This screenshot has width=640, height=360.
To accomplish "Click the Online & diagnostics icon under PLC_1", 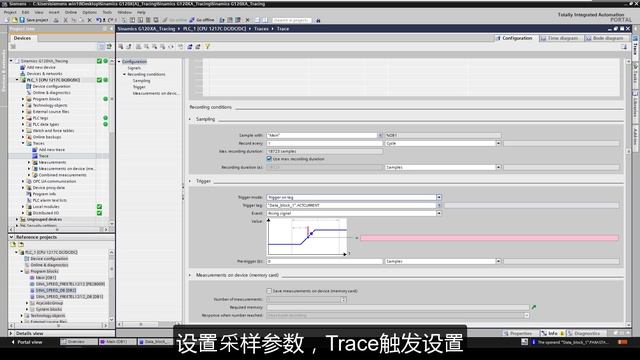I will click(29, 93).
